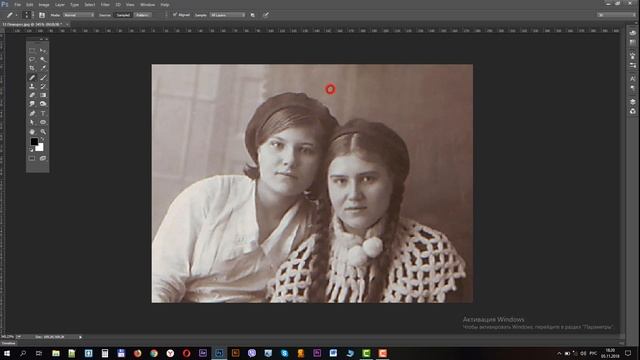The height and width of the screenshot is (360, 640).
Task: Open the Sample All Layers dropdown
Action: [x=227, y=15]
